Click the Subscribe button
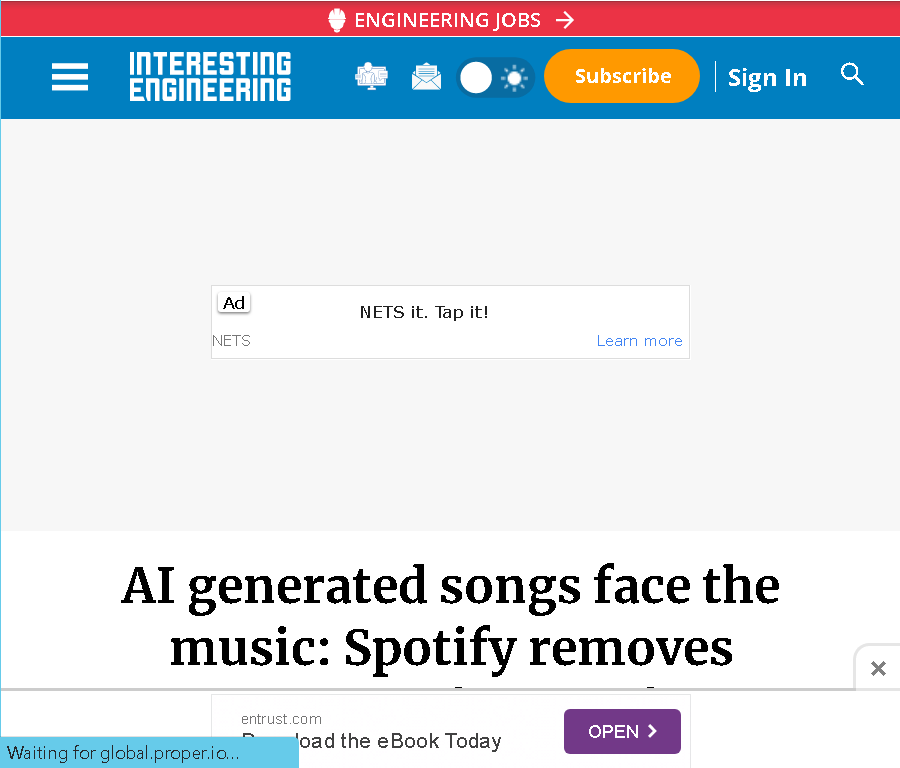 coord(622,76)
